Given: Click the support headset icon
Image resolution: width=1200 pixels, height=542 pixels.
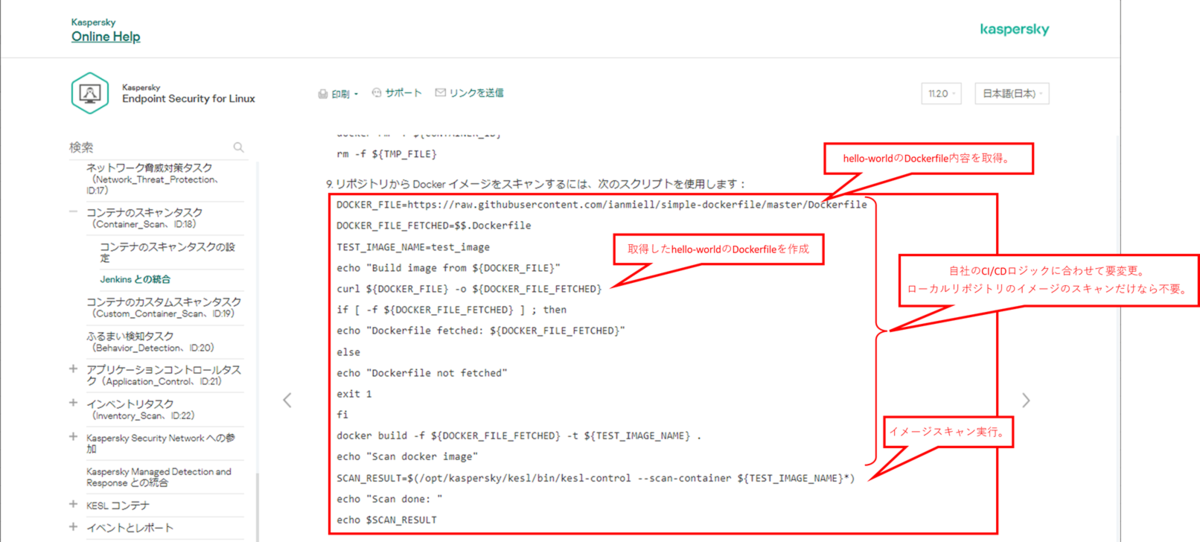Looking at the screenshot, I should tap(377, 93).
